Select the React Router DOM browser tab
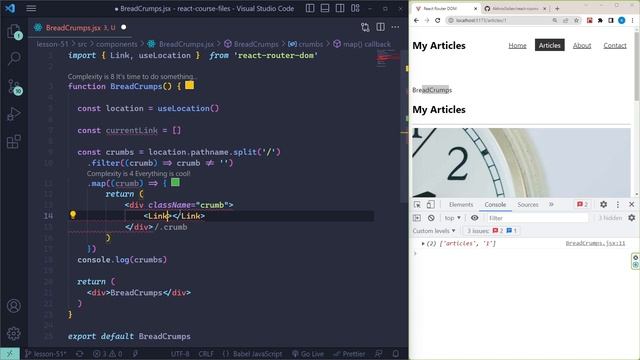This screenshot has width=640, height=360. [x=446, y=9]
